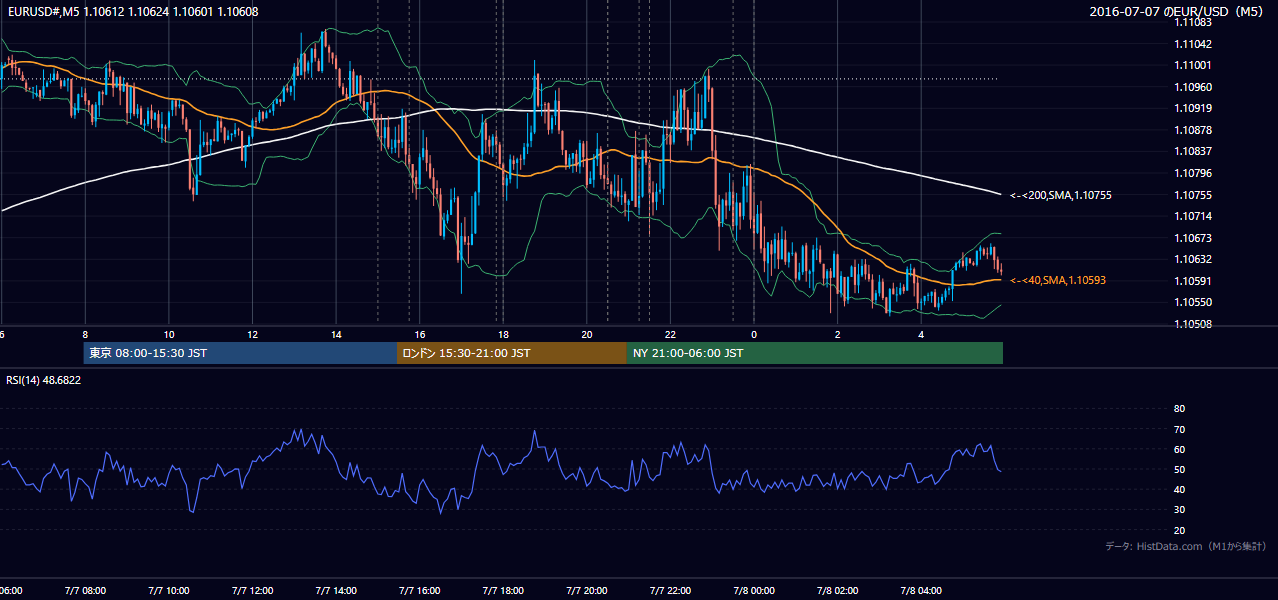Click the RSI(14) 48.6822 indicator label
The height and width of the screenshot is (600, 1278).
[44, 380]
